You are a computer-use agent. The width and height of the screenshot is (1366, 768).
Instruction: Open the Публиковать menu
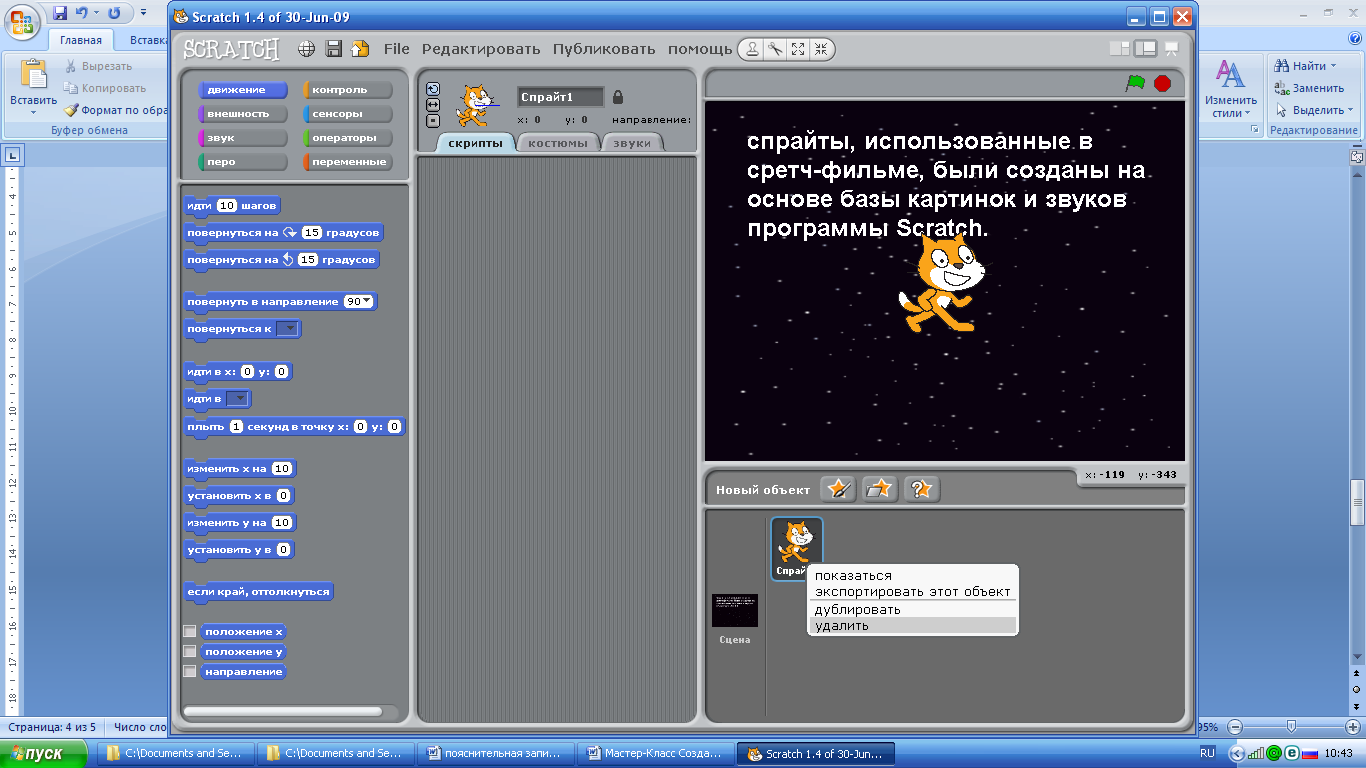(x=604, y=49)
